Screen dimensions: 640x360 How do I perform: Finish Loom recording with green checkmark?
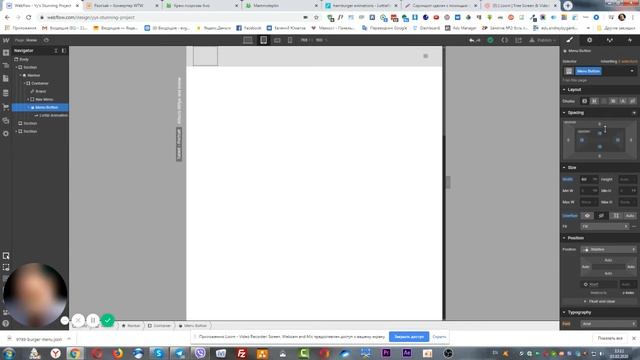[x=107, y=320]
